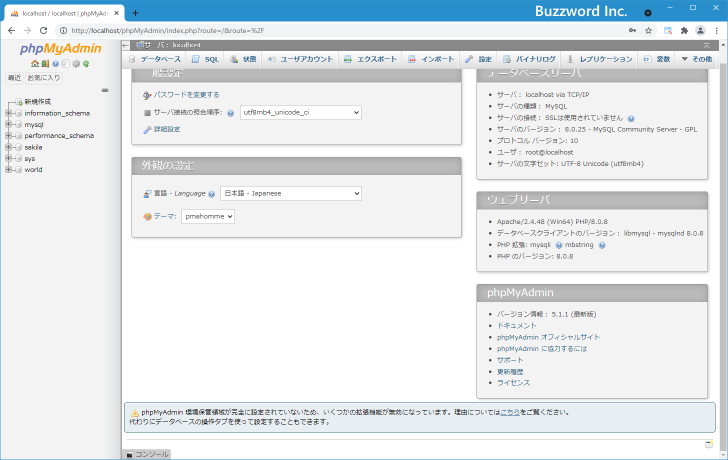The width and height of the screenshot is (728, 460).
Task: Click the sakila database icon in tree
Action: (x=19, y=147)
